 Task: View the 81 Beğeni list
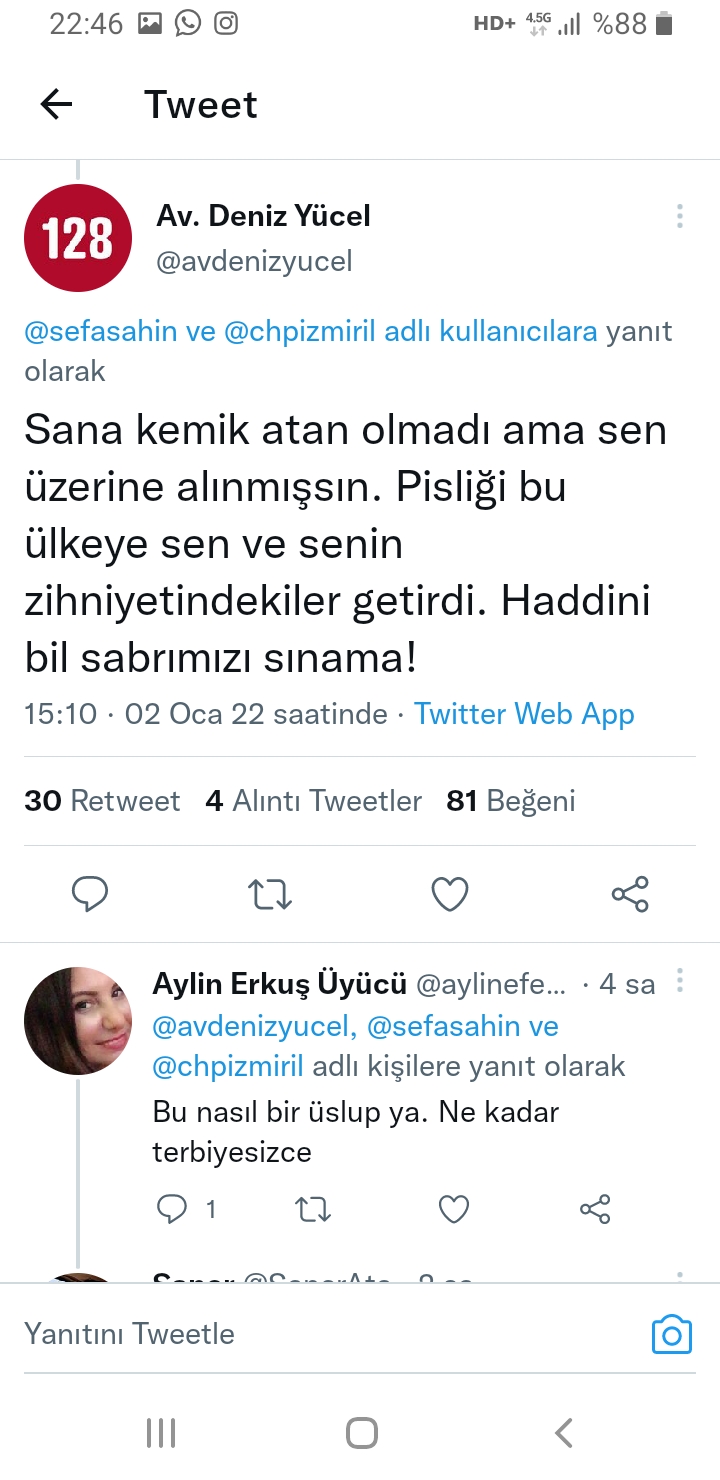click(511, 801)
